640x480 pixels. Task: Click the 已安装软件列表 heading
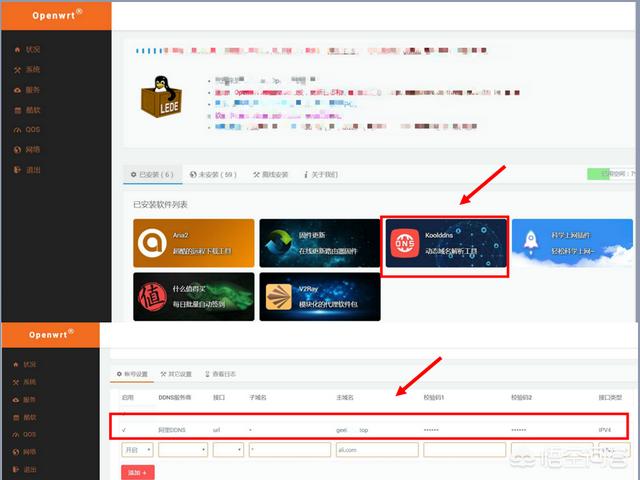(160, 204)
